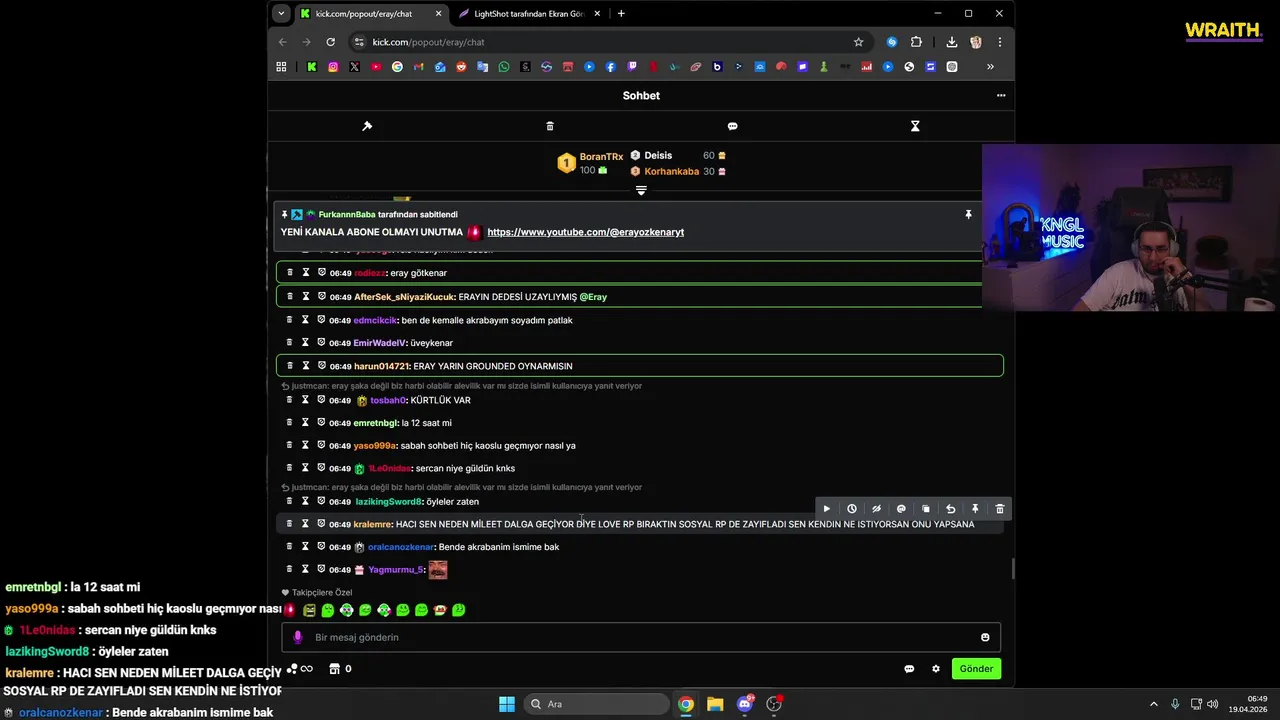Open the Chrome extensions puzzle menu
This screenshot has width=1280, height=720.
coord(916,42)
